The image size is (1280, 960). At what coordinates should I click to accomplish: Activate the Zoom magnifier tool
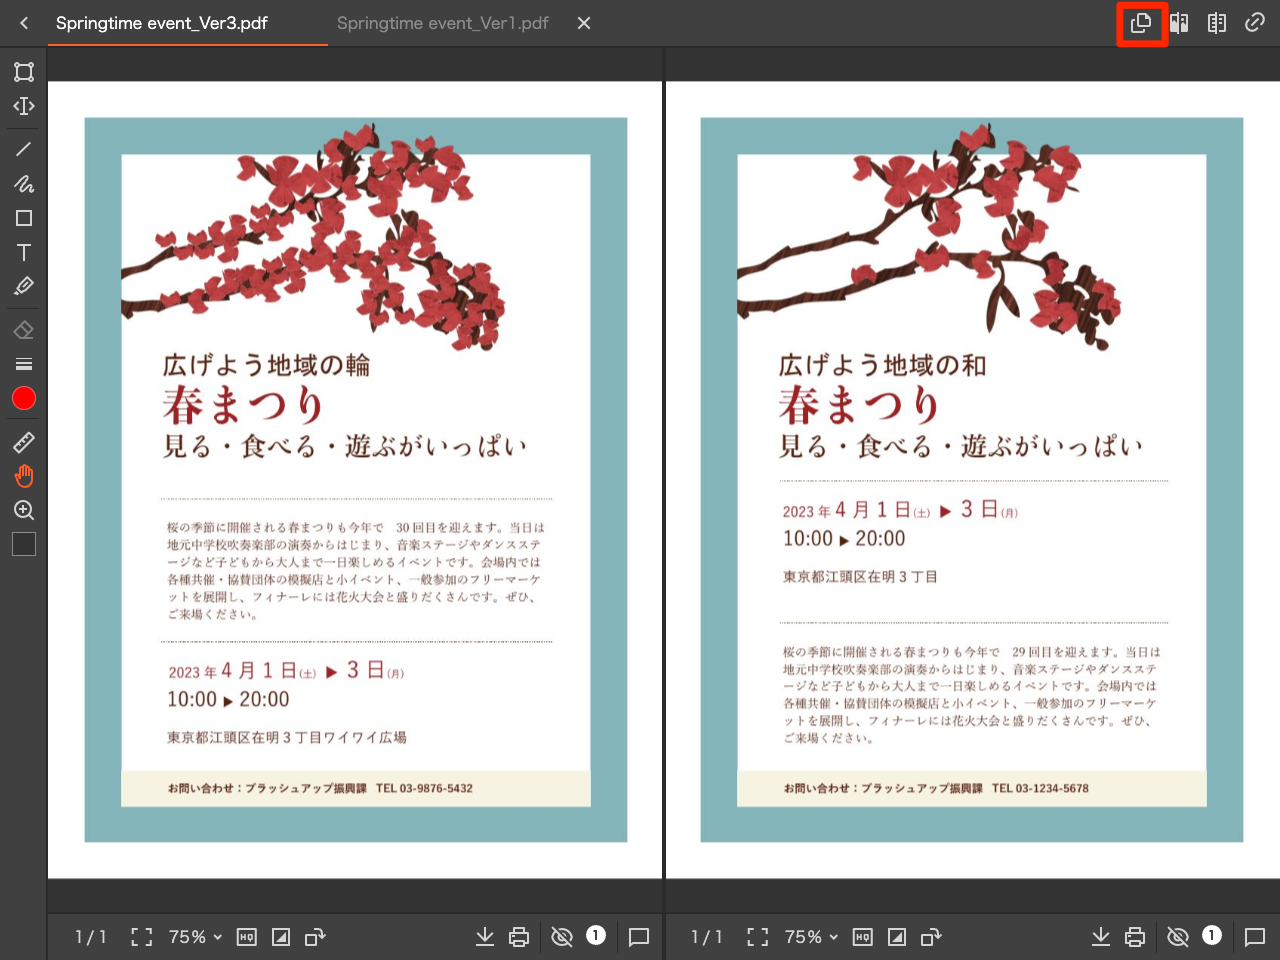click(x=23, y=510)
